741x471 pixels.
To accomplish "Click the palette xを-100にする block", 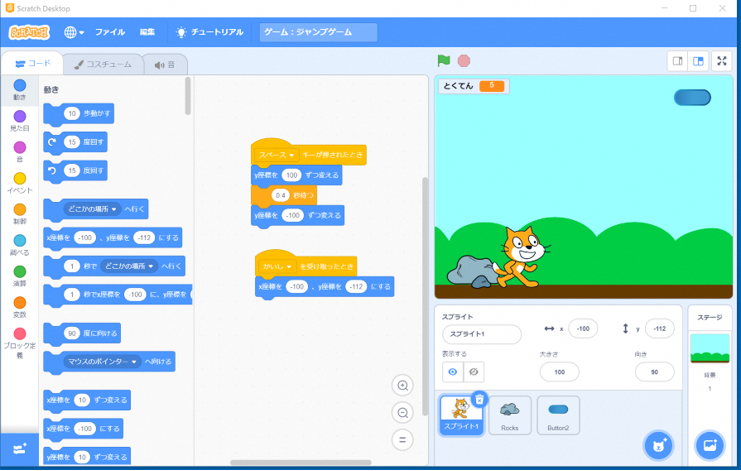I will tap(83, 429).
